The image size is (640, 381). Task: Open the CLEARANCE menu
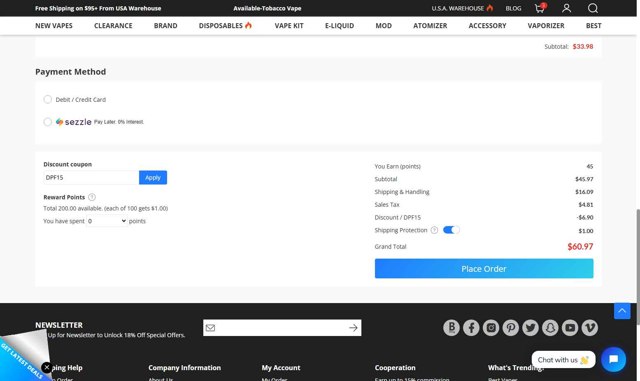[113, 25]
